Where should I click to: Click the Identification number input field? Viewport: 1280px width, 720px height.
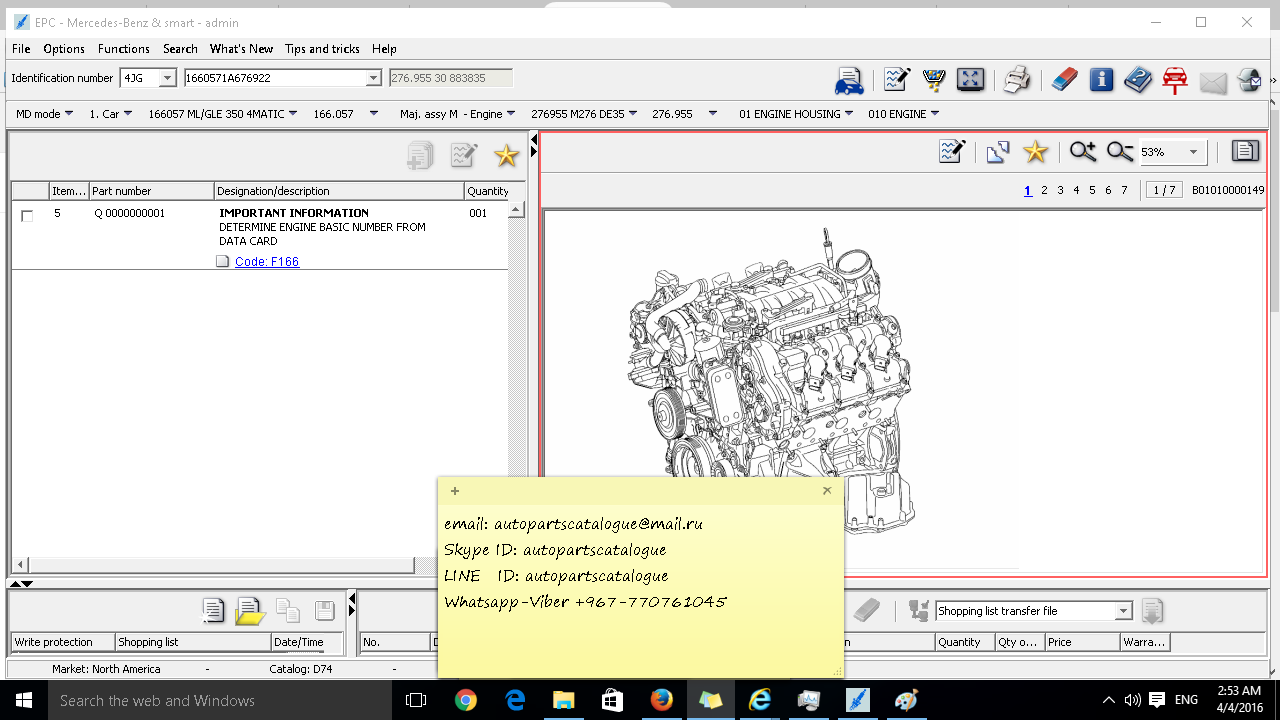pyautogui.click(x=275, y=78)
